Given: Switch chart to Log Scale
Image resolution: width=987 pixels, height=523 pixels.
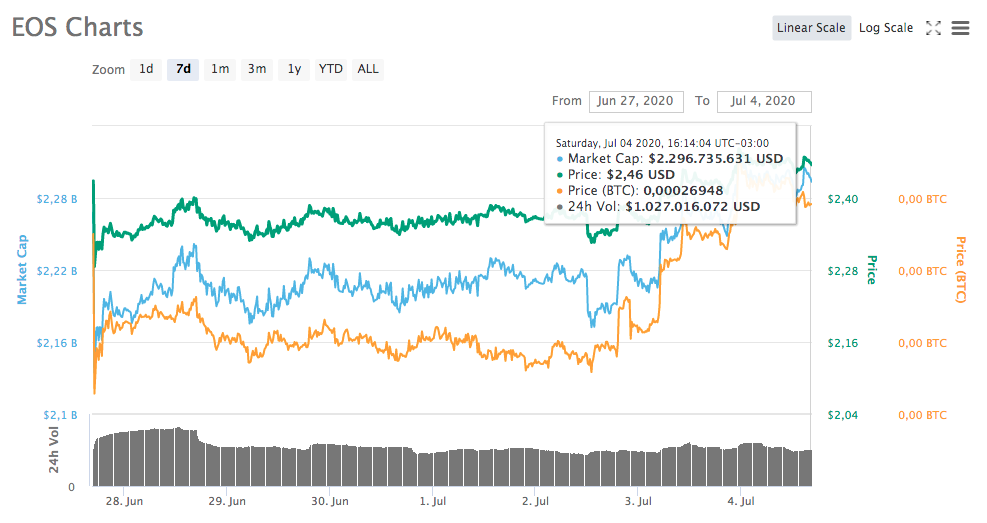Looking at the screenshot, I should (x=886, y=28).
